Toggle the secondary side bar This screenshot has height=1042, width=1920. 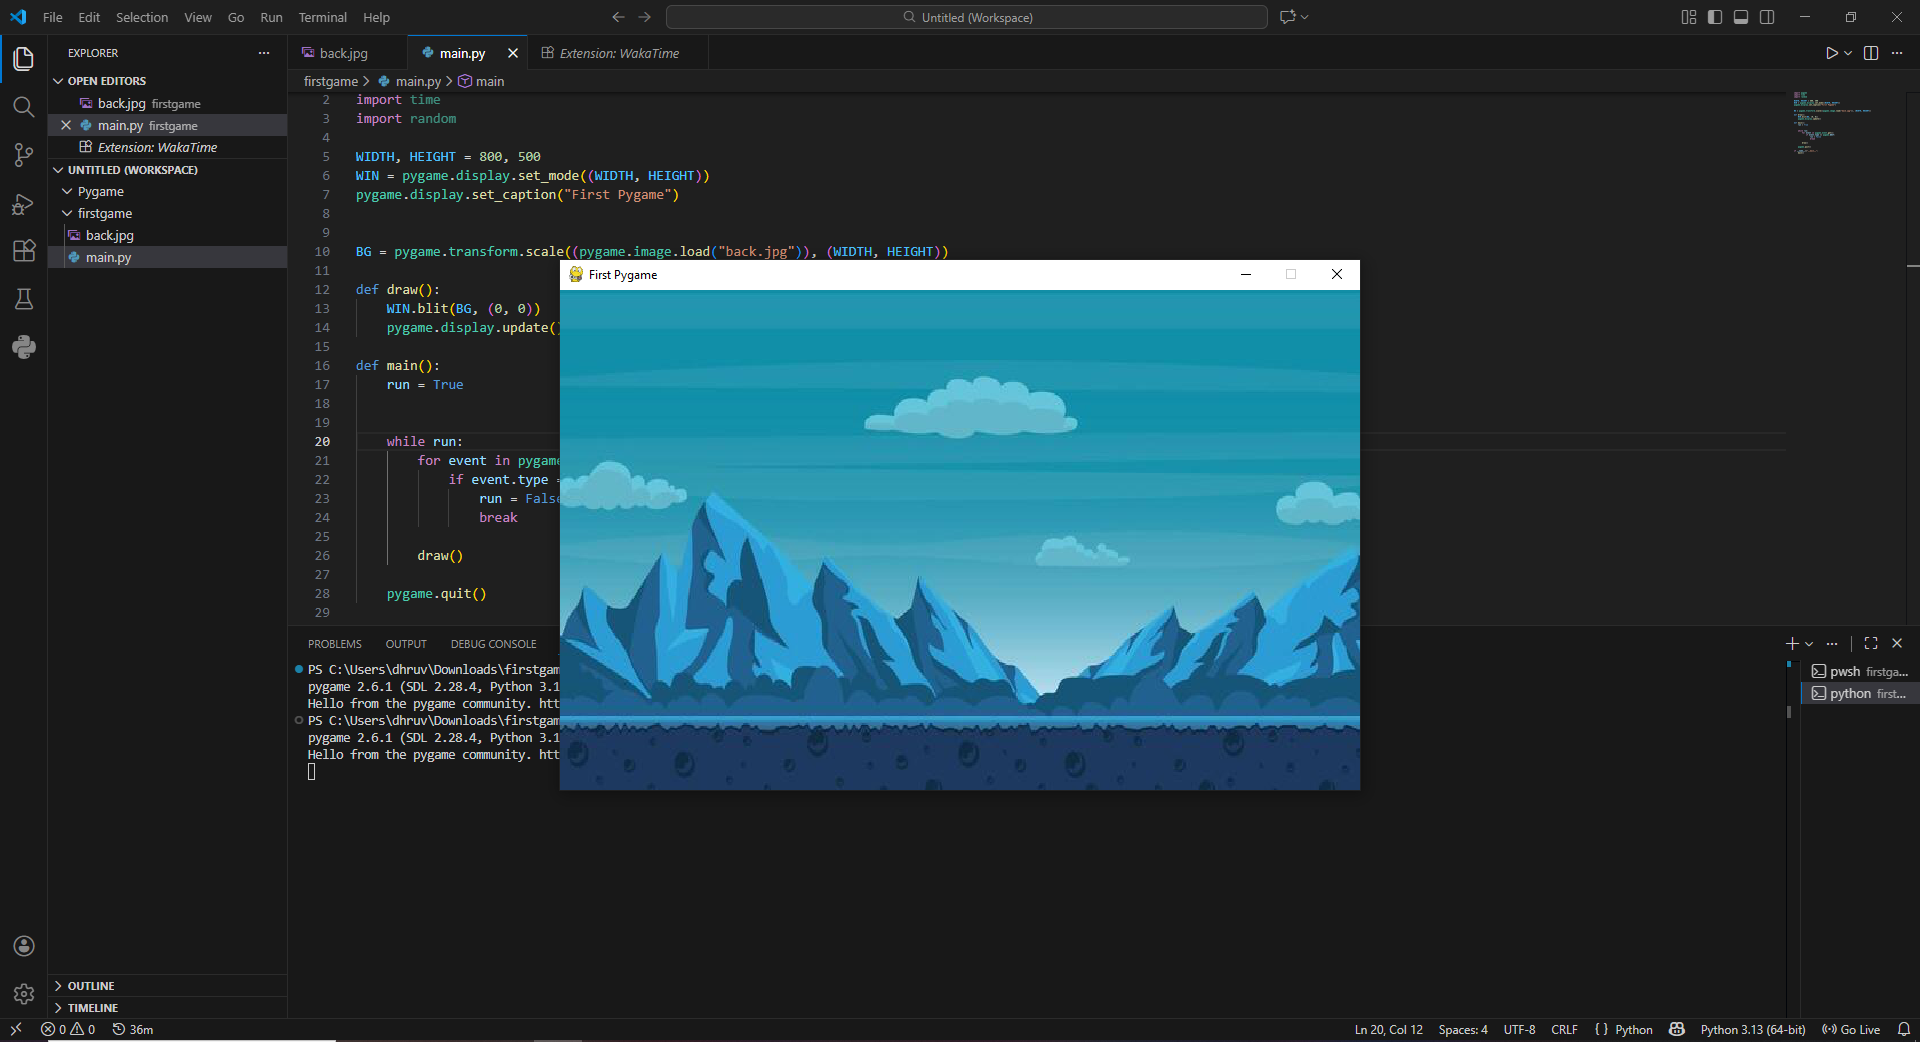pyautogui.click(x=1767, y=17)
